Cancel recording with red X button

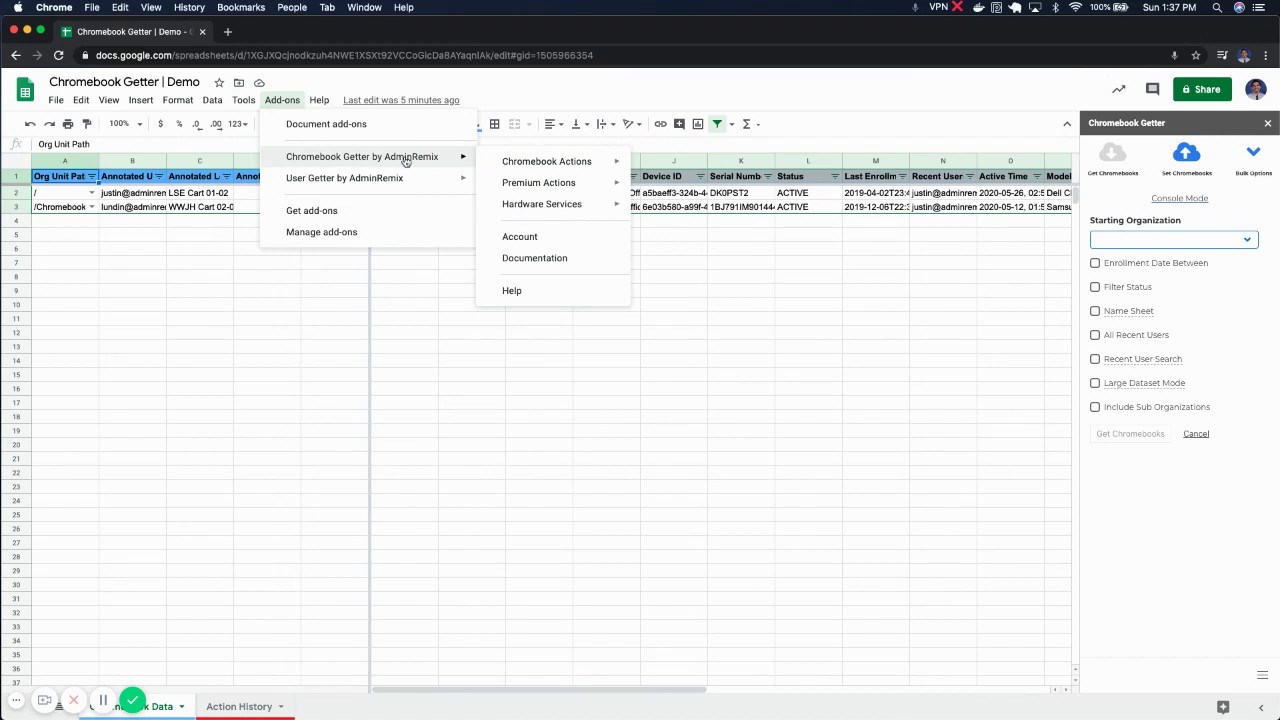pyautogui.click(x=73, y=700)
